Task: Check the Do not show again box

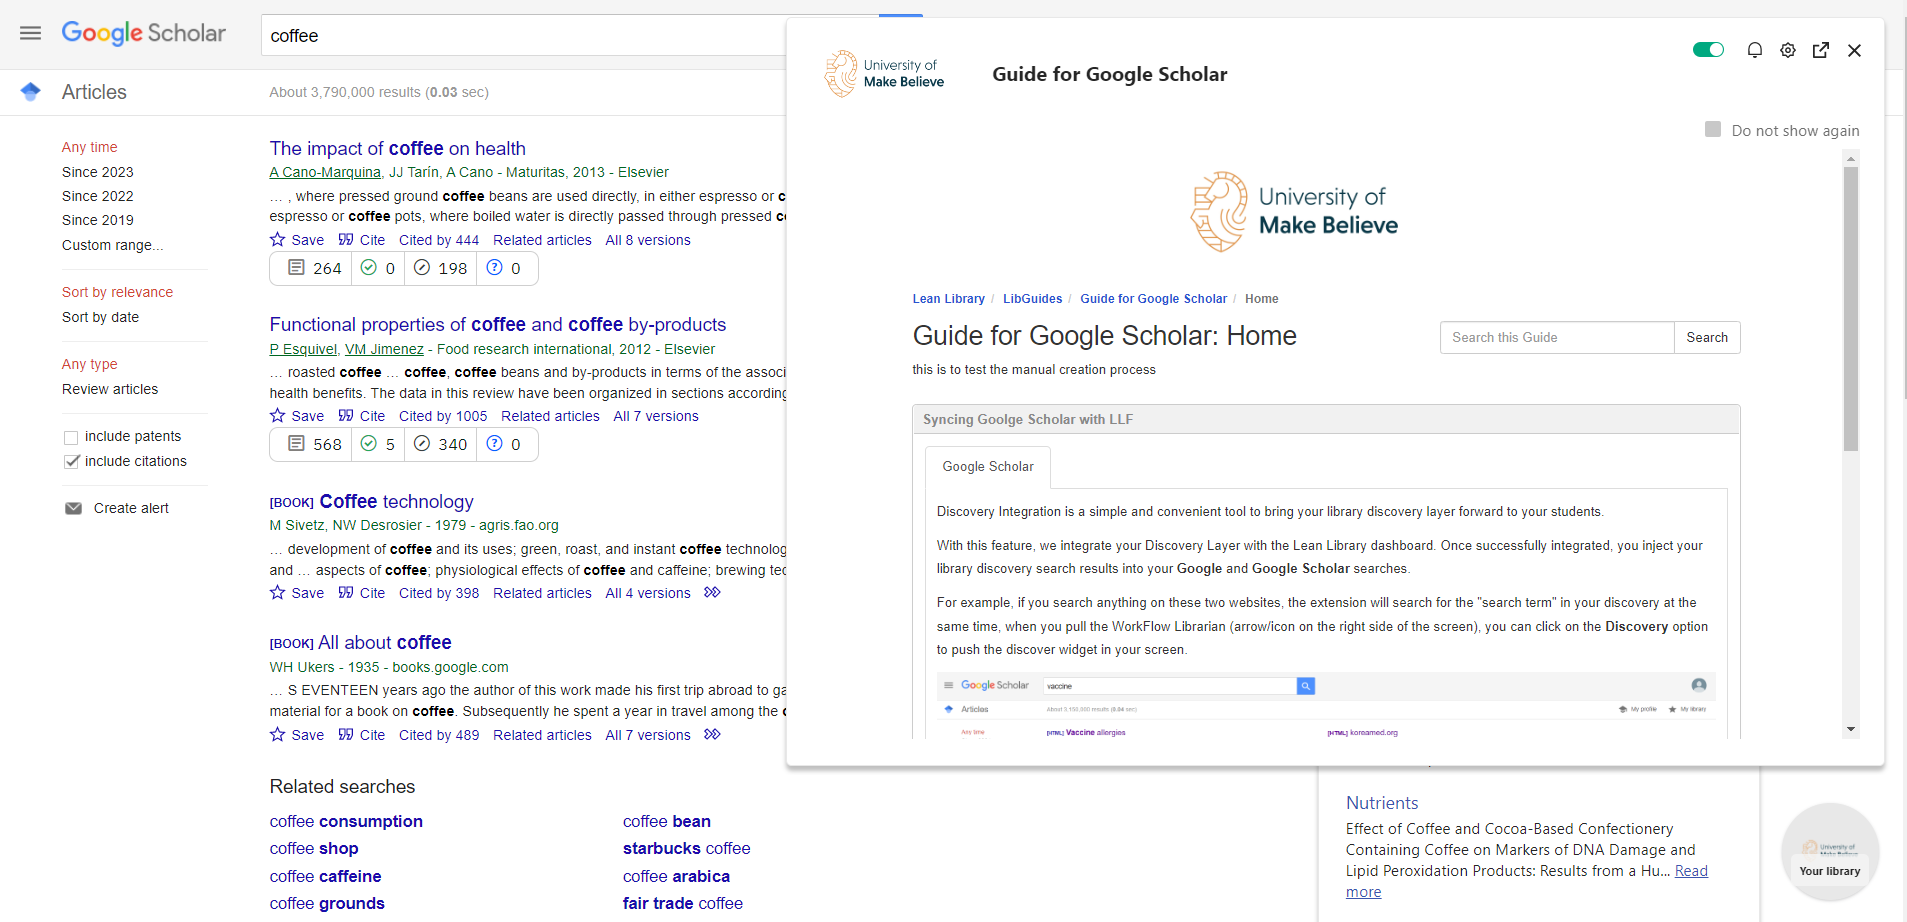Action: pyautogui.click(x=1713, y=129)
